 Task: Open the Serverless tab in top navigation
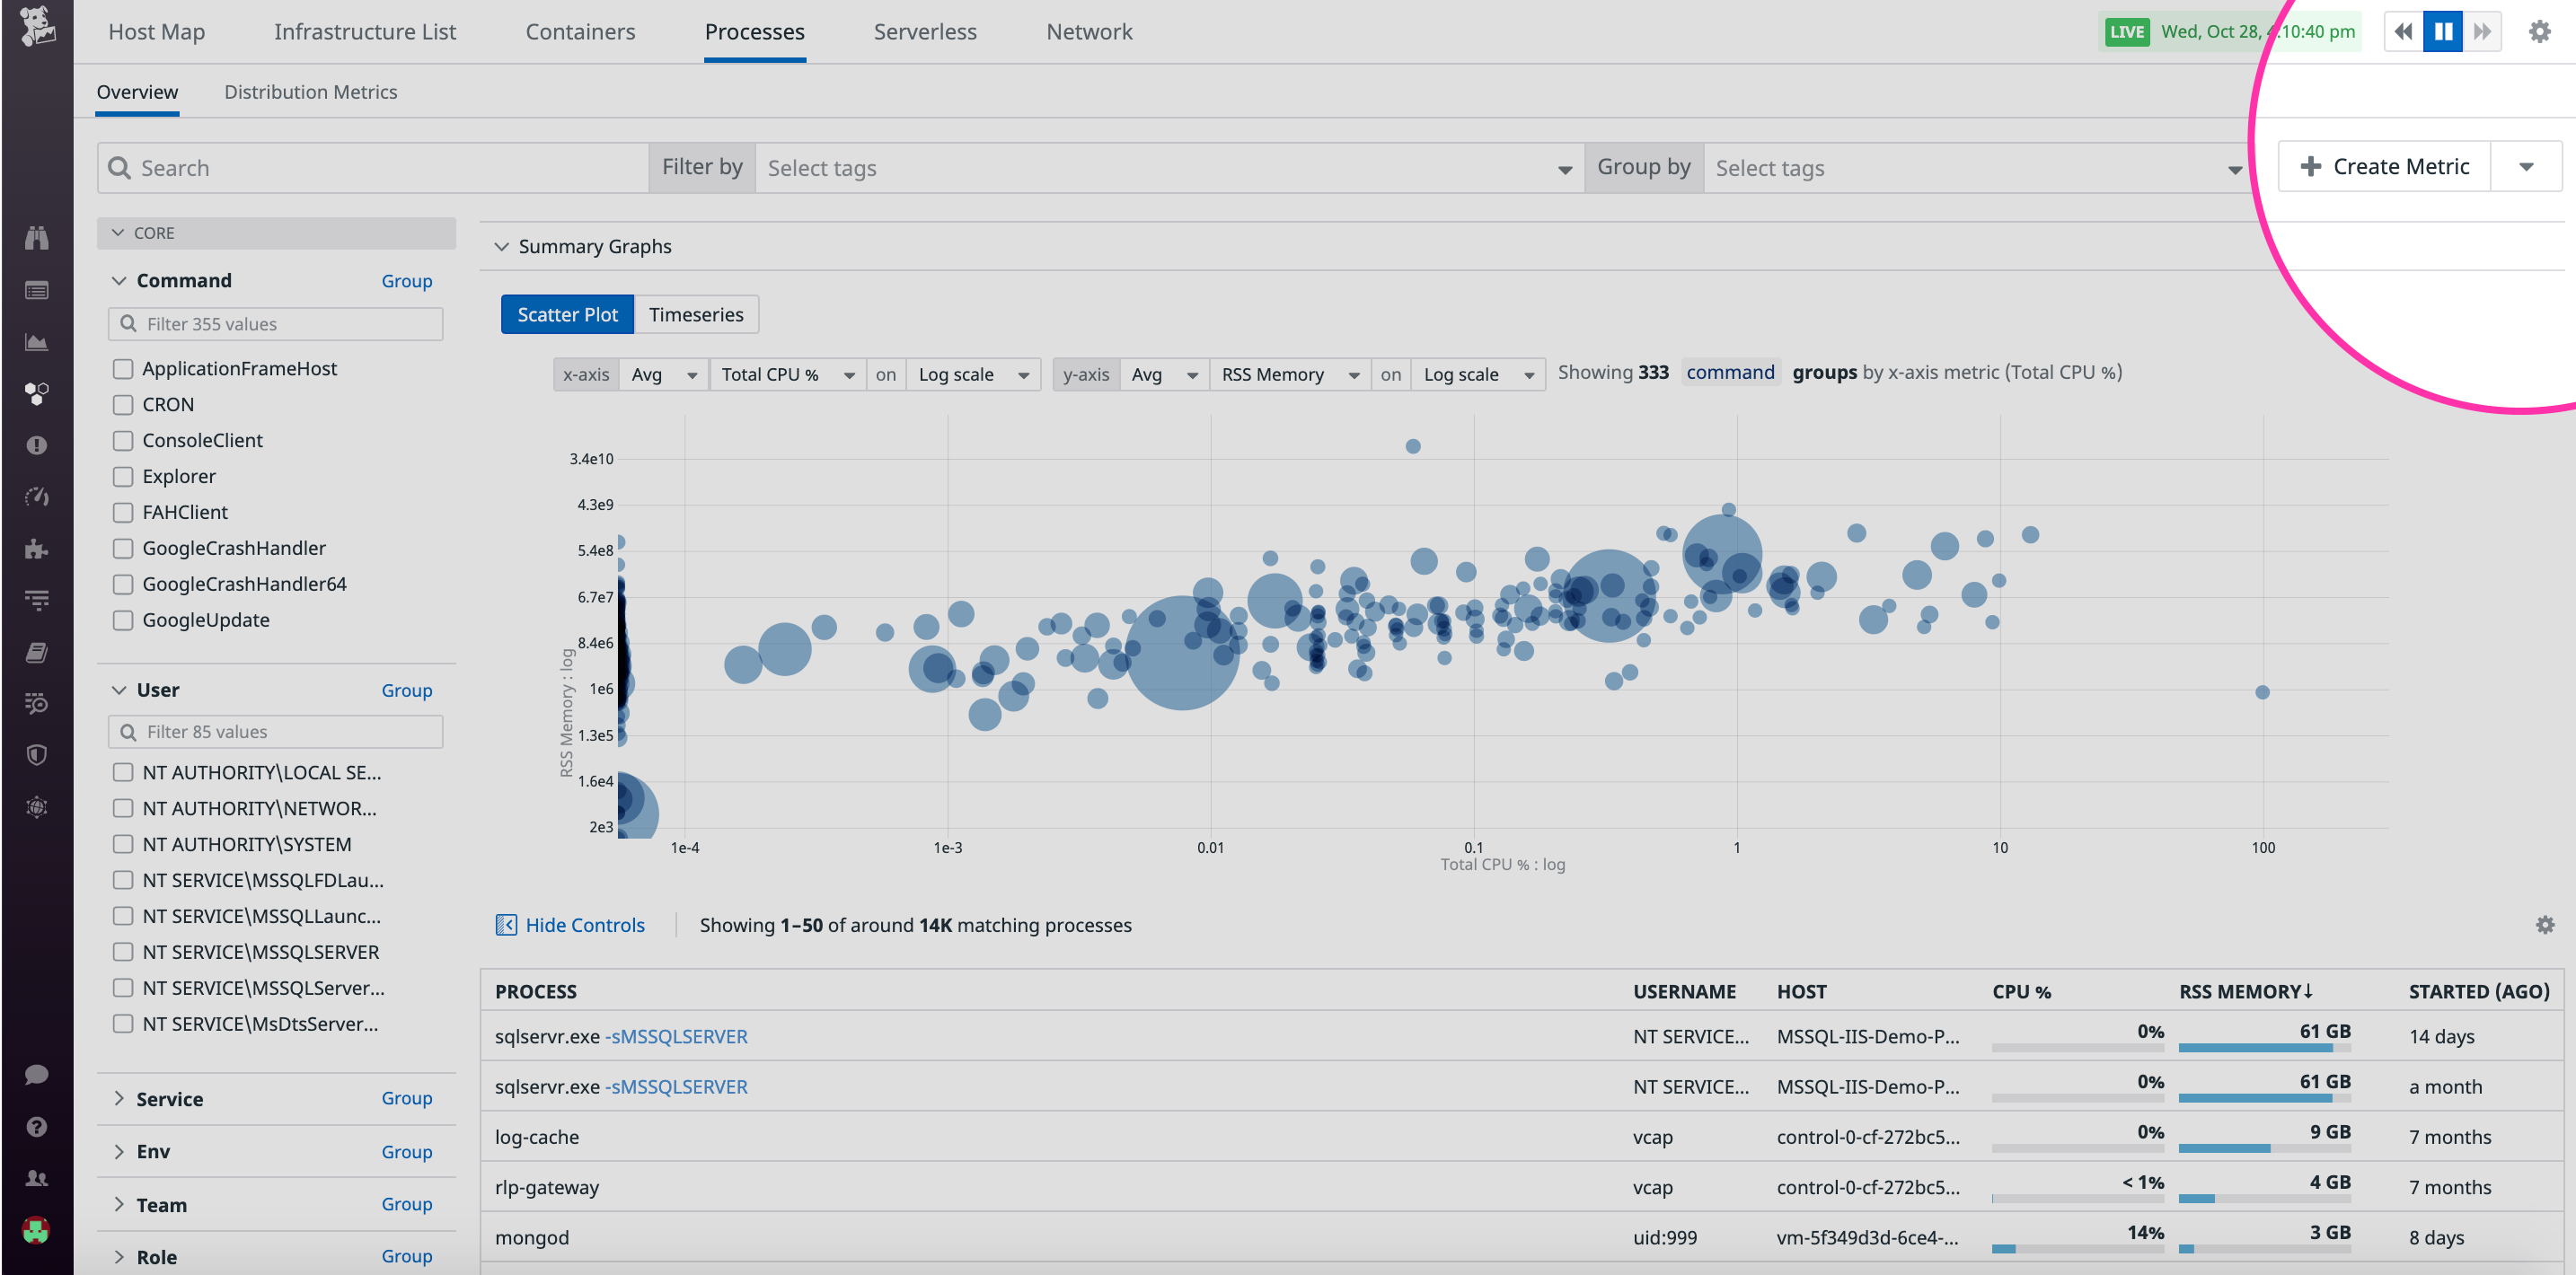tap(925, 31)
